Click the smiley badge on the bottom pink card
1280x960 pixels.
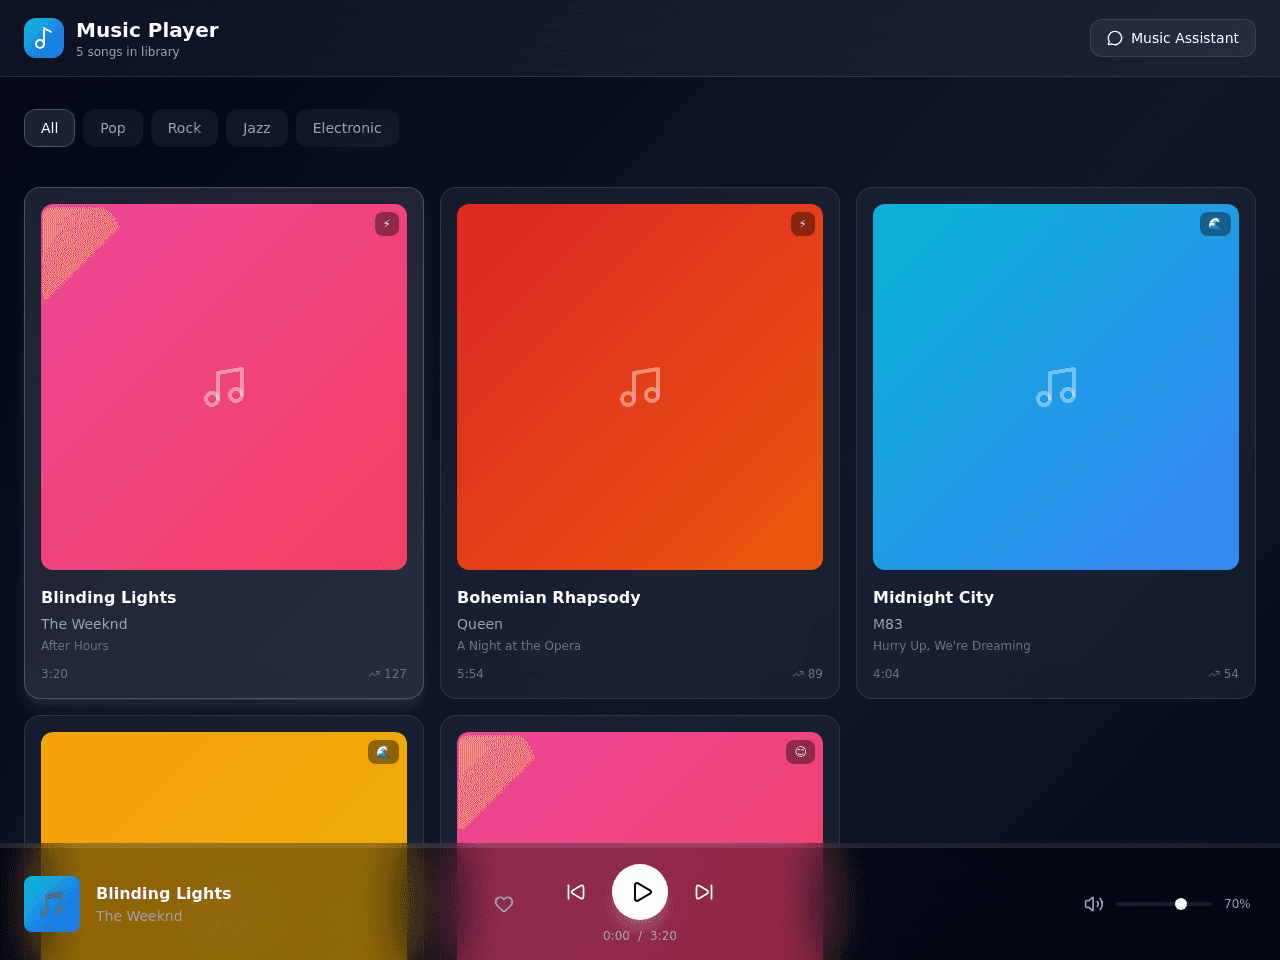(x=800, y=752)
